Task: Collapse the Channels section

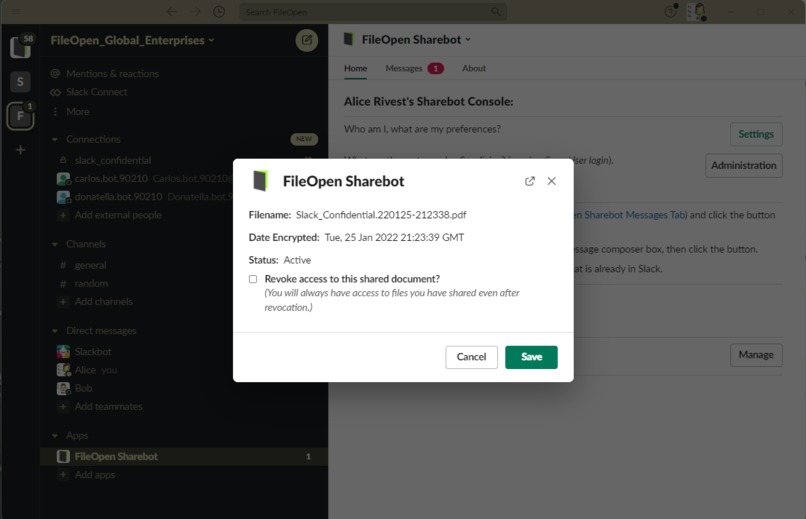Action: pos(55,244)
